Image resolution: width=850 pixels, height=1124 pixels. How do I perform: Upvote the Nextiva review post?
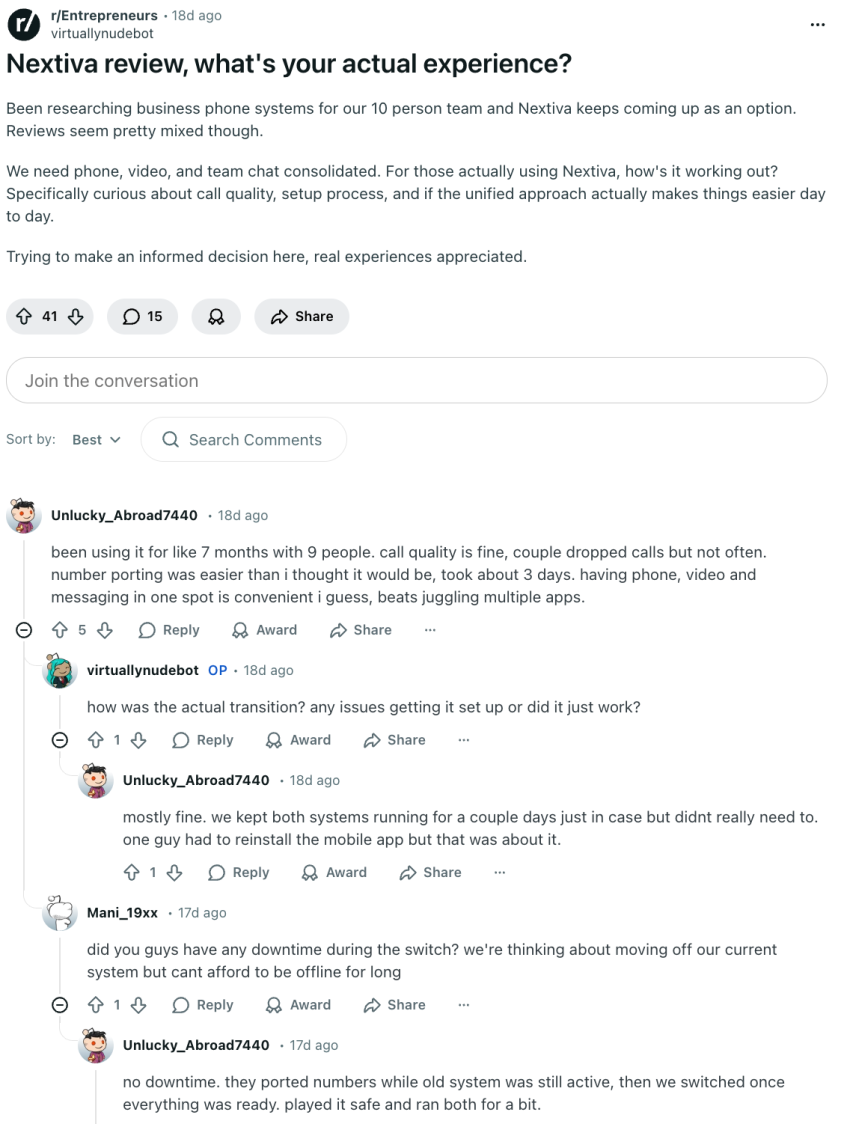point(24,316)
